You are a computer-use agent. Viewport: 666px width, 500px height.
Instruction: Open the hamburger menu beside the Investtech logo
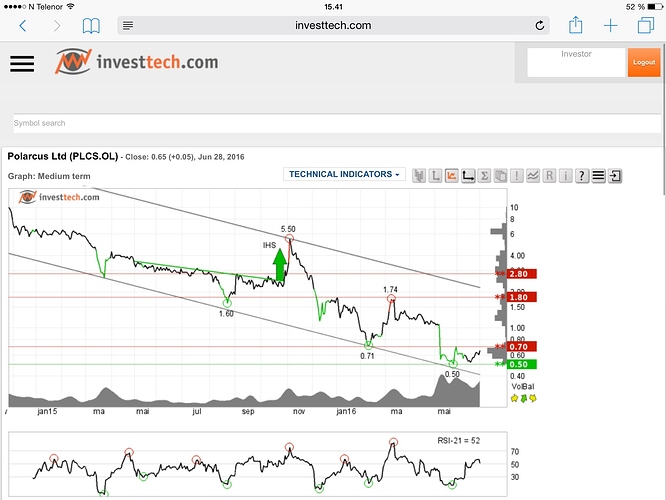tap(21, 63)
